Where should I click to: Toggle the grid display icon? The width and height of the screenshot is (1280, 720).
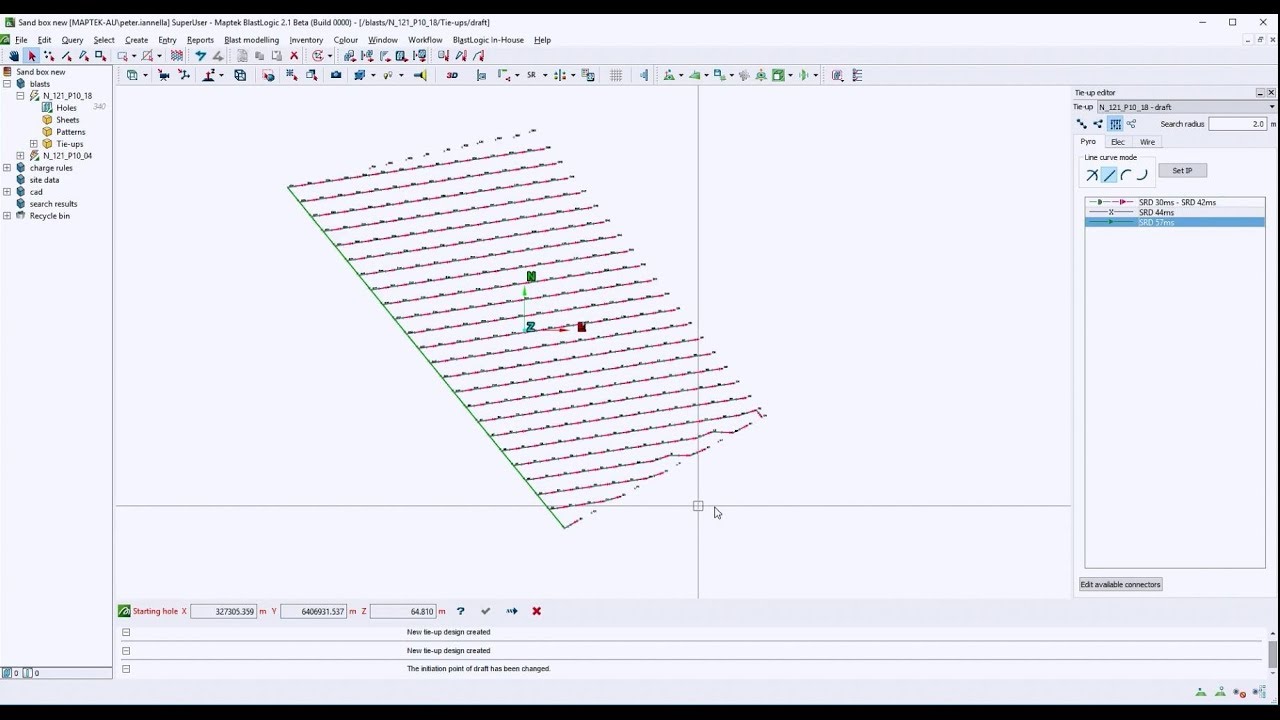616,75
